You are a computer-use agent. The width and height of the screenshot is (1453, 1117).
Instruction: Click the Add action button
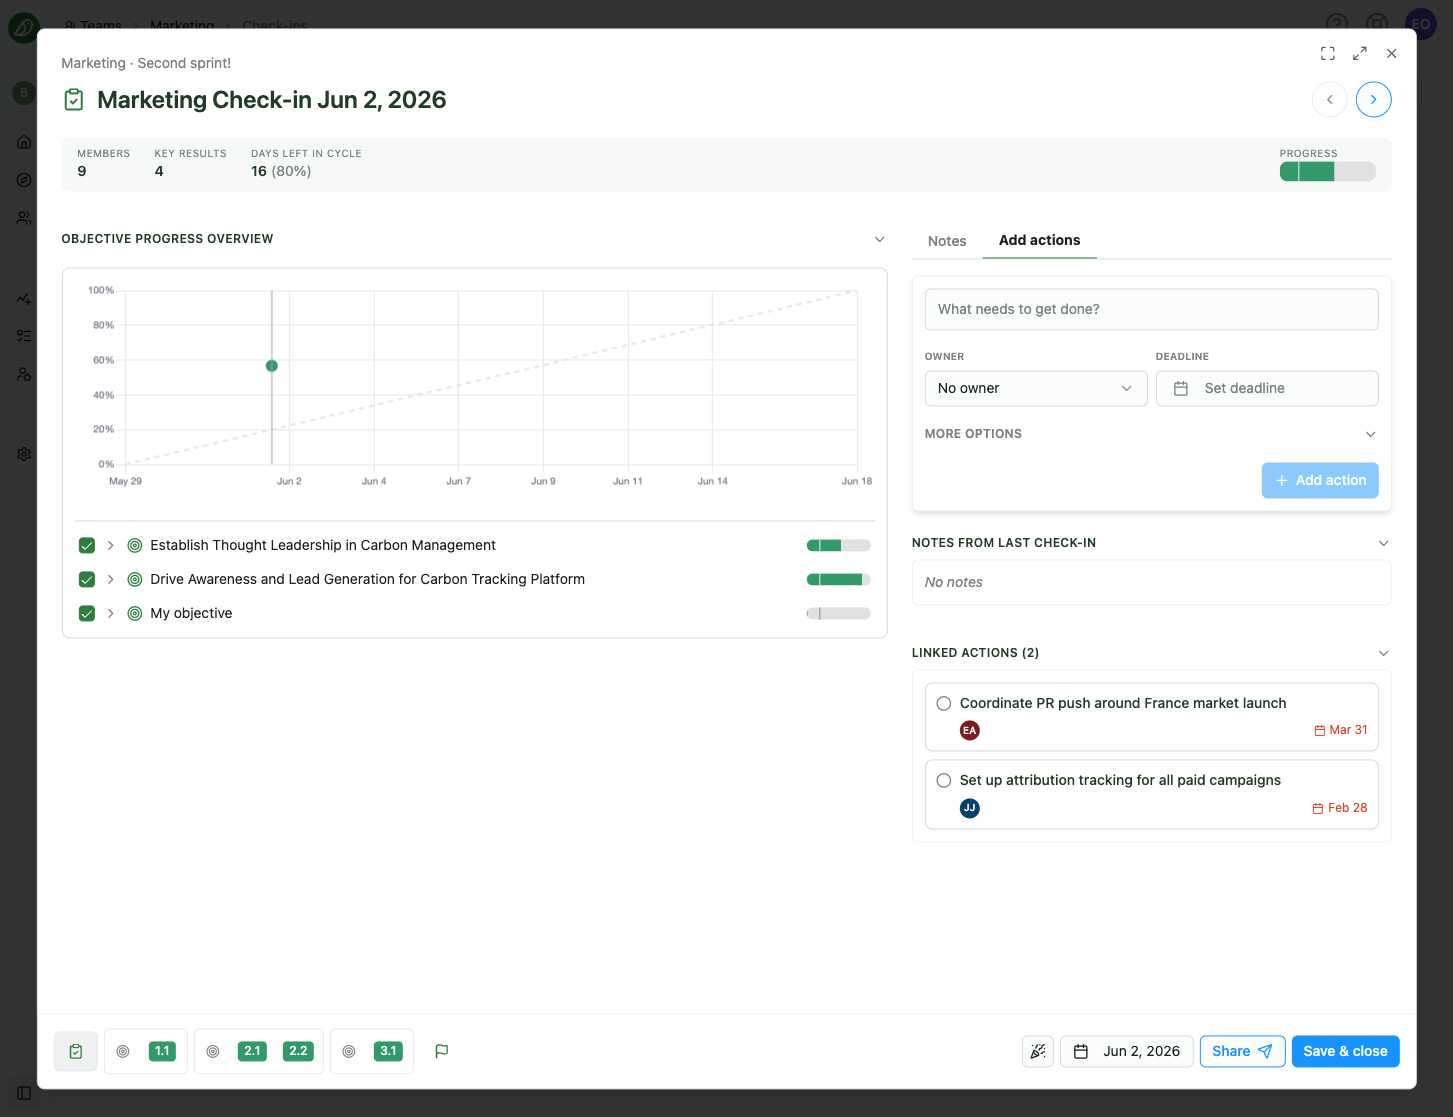pyautogui.click(x=1320, y=480)
